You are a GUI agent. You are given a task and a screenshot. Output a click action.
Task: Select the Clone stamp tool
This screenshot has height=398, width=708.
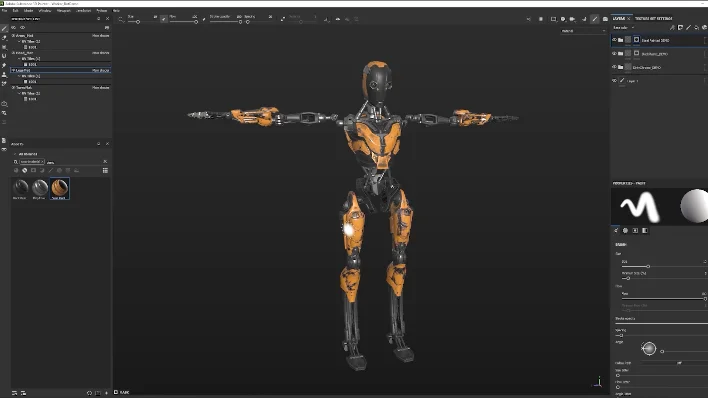4,75
